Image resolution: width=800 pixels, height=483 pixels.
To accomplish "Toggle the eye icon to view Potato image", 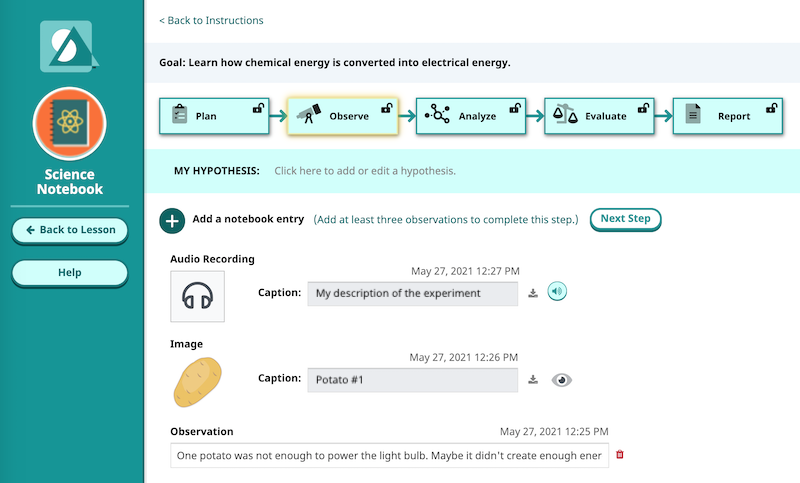I will pos(562,380).
